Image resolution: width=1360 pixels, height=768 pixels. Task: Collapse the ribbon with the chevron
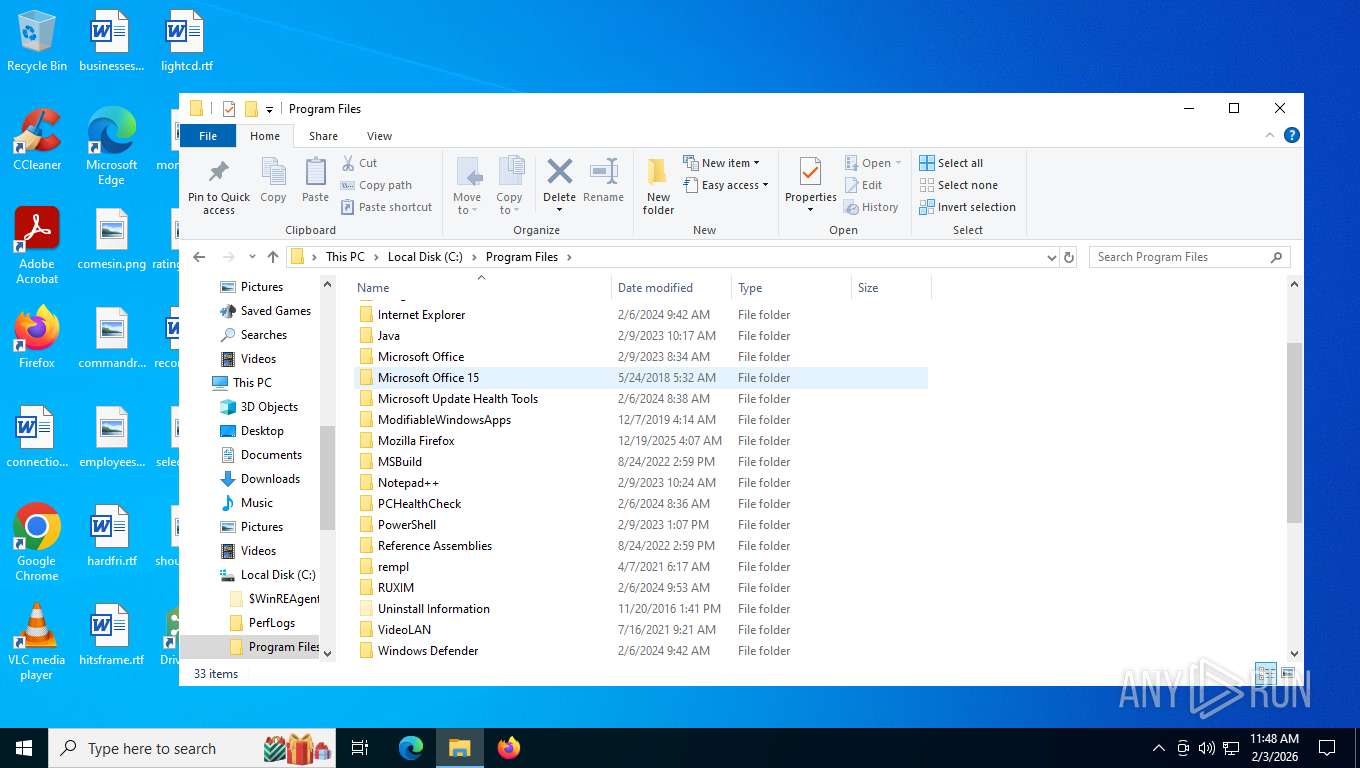[x=1271, y=135]
